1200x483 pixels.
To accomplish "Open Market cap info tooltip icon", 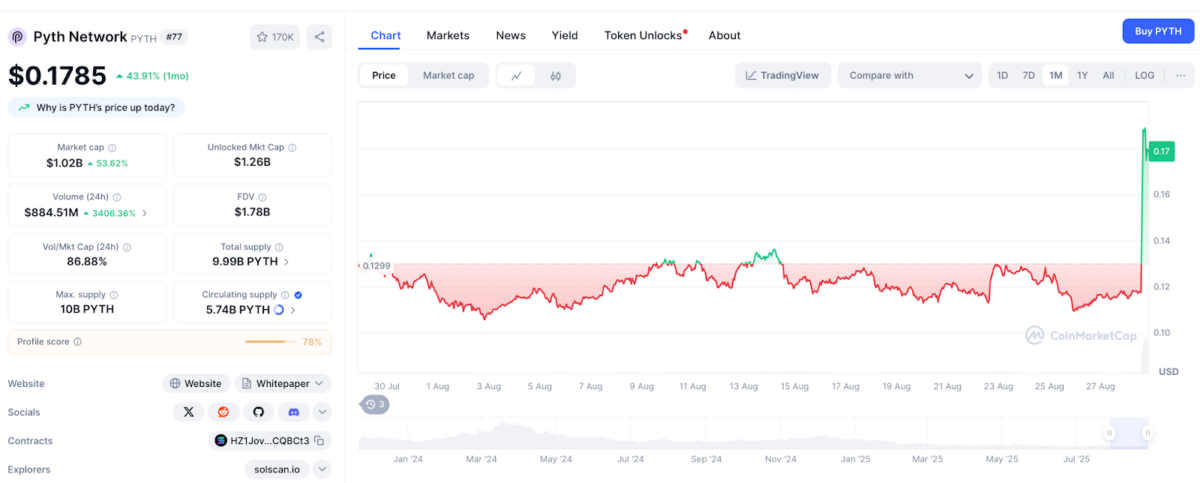I will [x=112, y=147].
